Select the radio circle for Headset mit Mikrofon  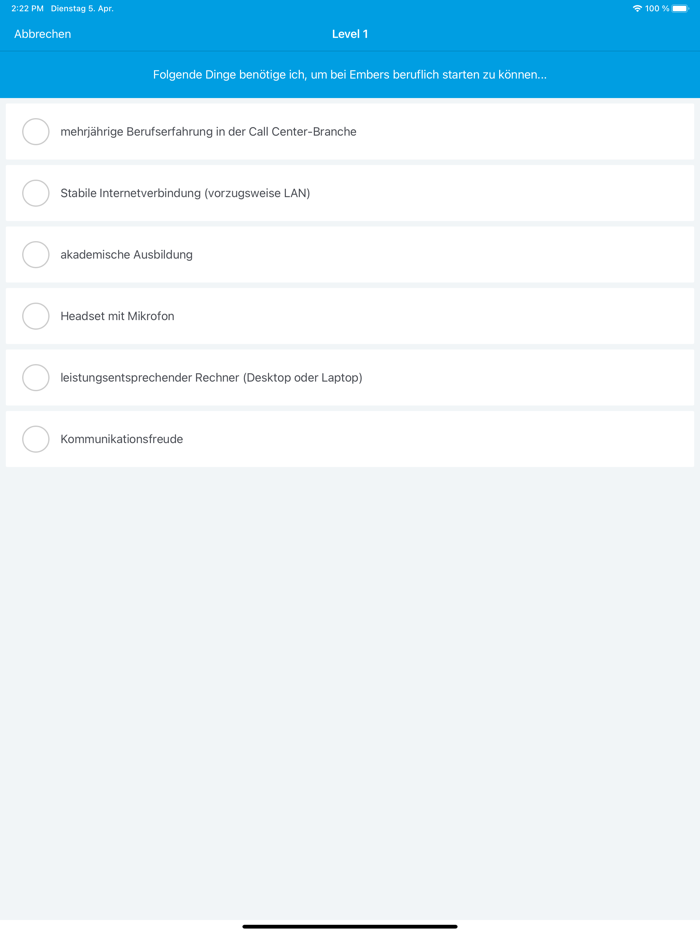[x=36, y=316]
